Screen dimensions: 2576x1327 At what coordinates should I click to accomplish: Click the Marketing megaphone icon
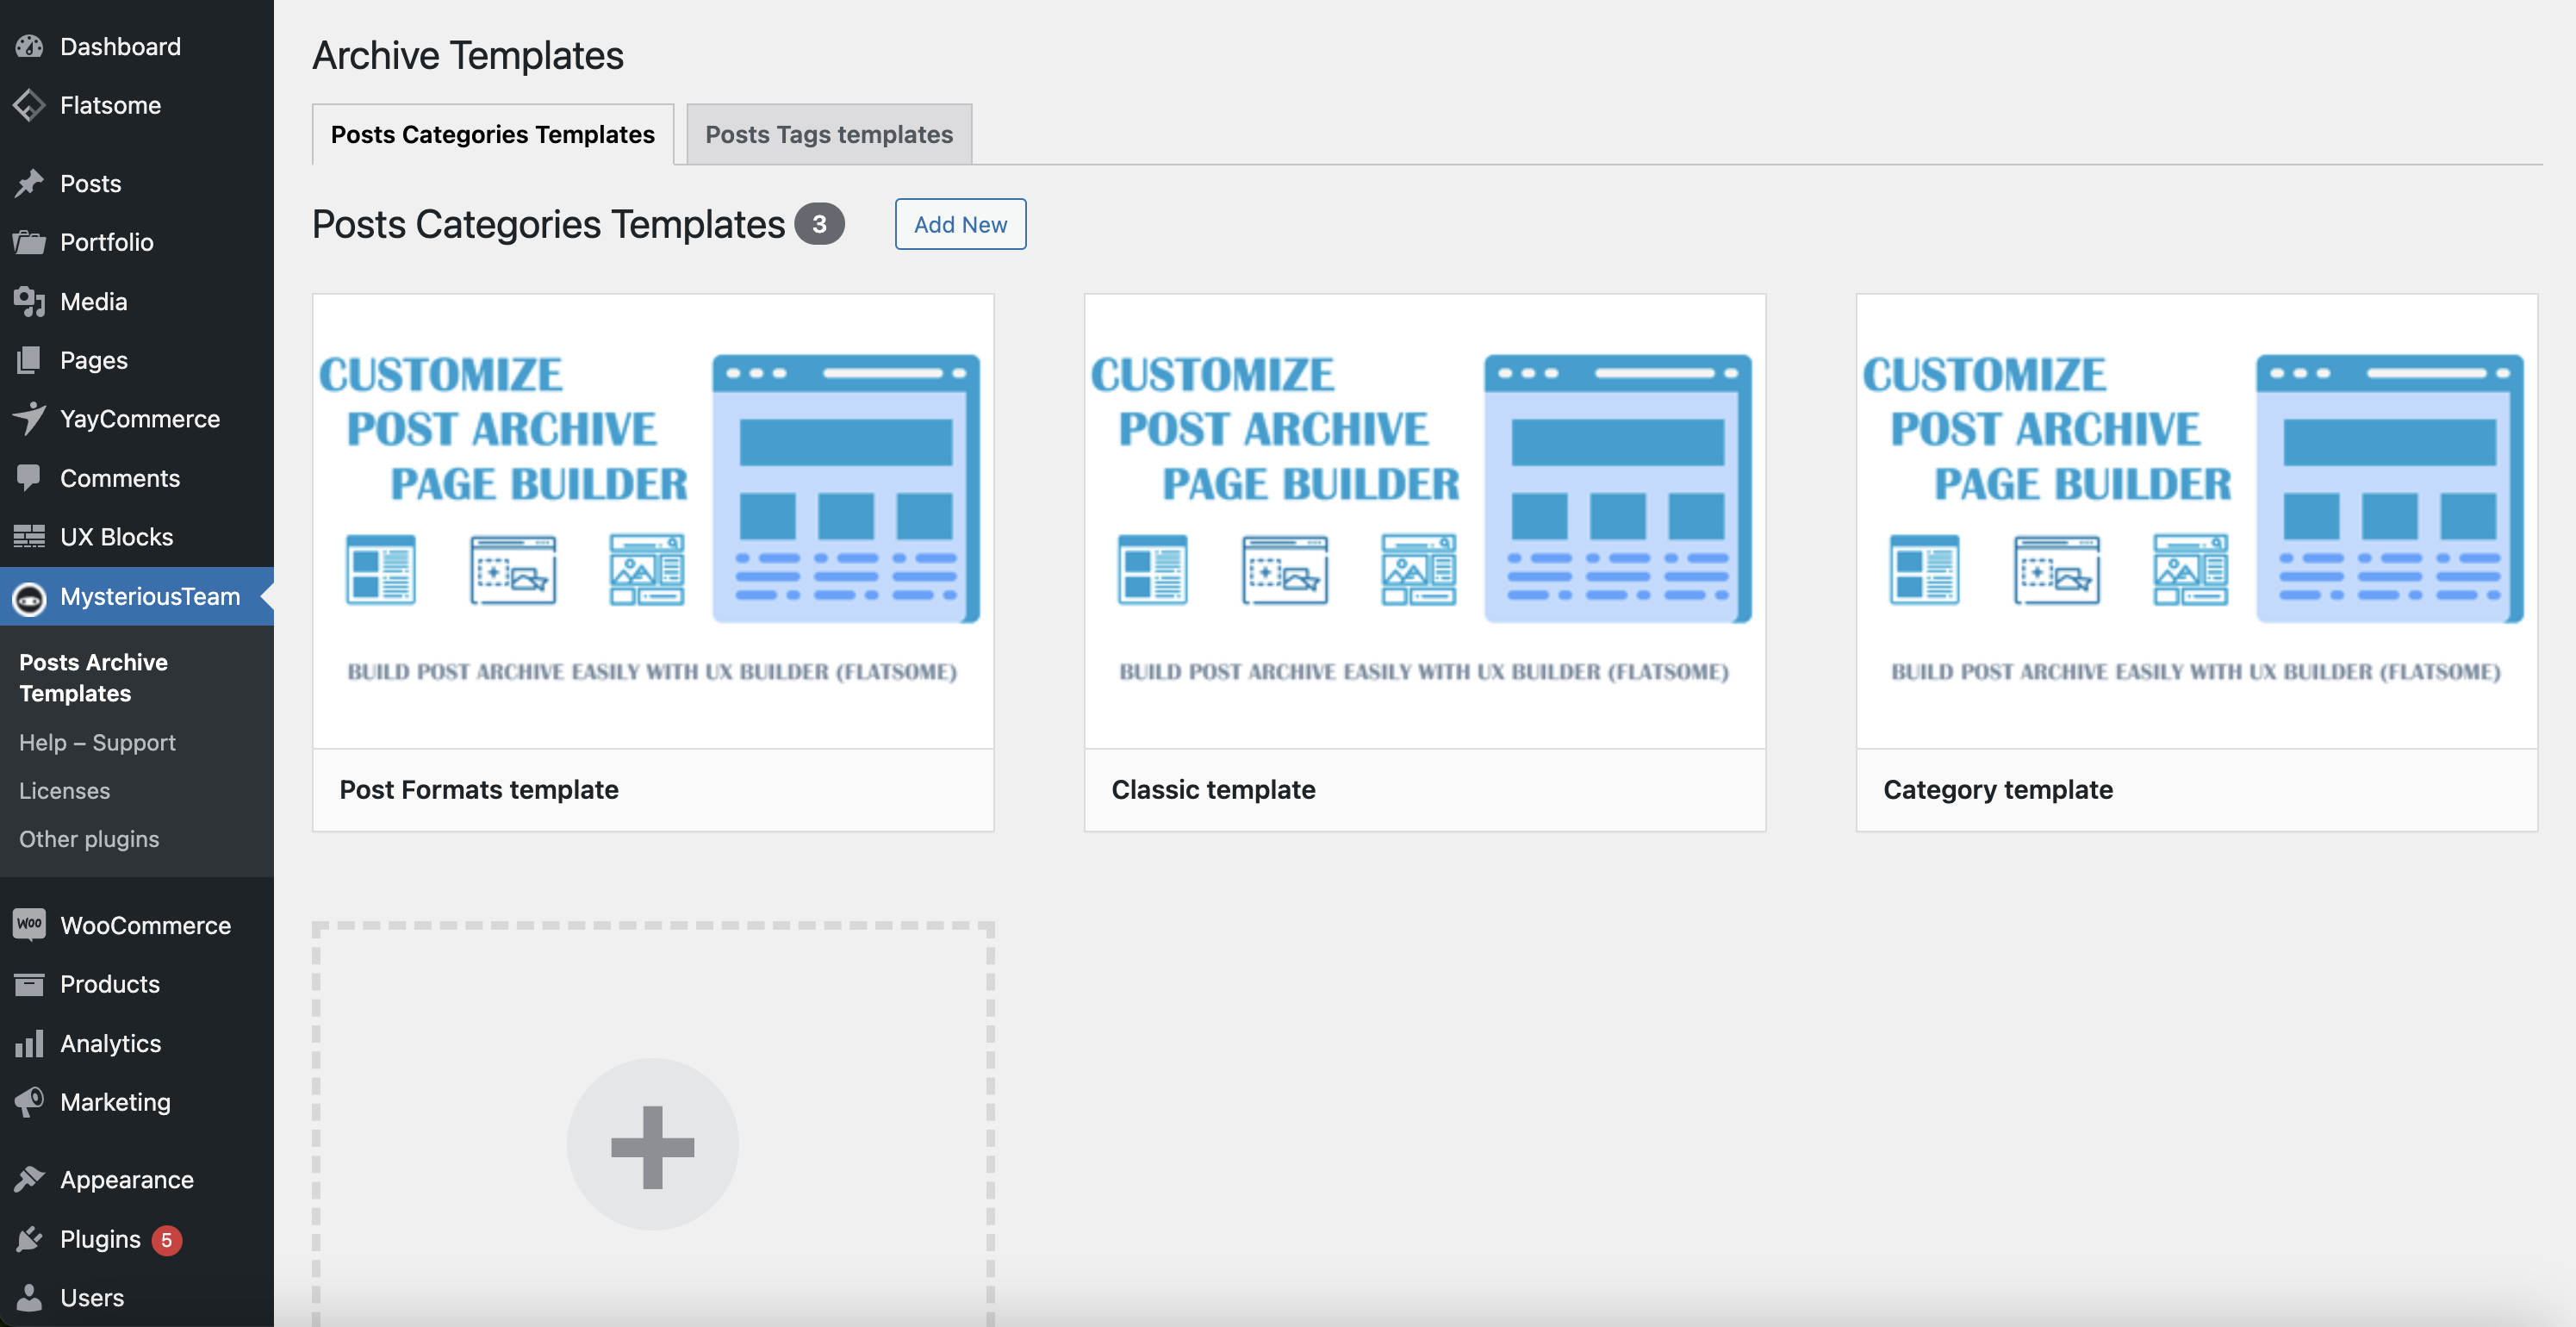tap(29, 1101)
